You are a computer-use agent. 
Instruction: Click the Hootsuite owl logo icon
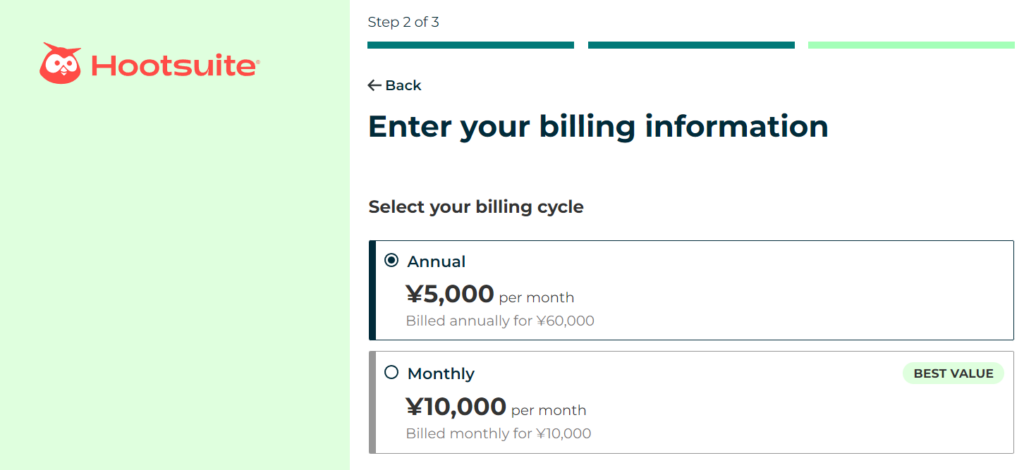61,63
